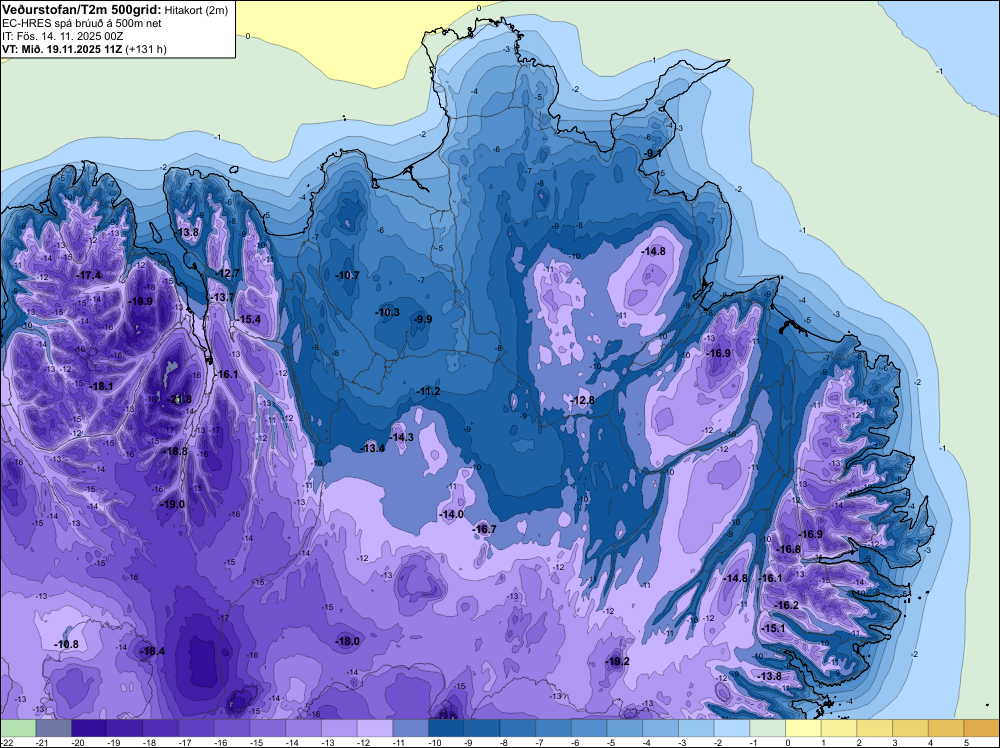Click the -19.0 temperature value

point(173,504)
